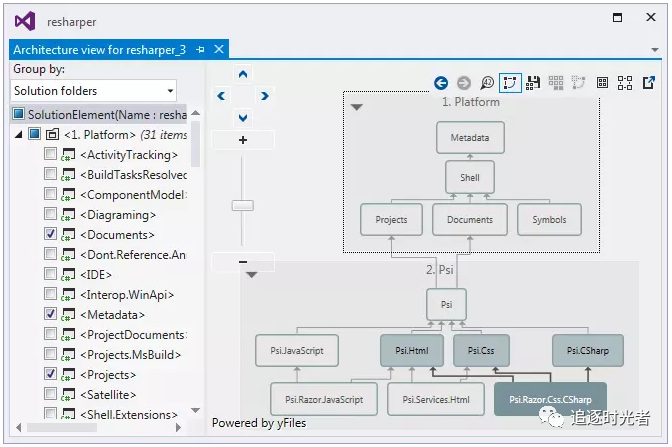Pin the Architecture view tab
The height and width of the screenshot is (447, 672).
point(201,49)
